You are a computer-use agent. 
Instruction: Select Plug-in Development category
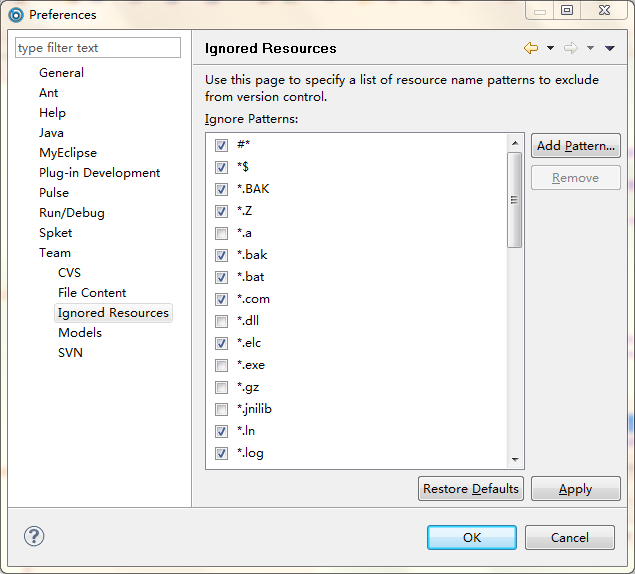100,173
